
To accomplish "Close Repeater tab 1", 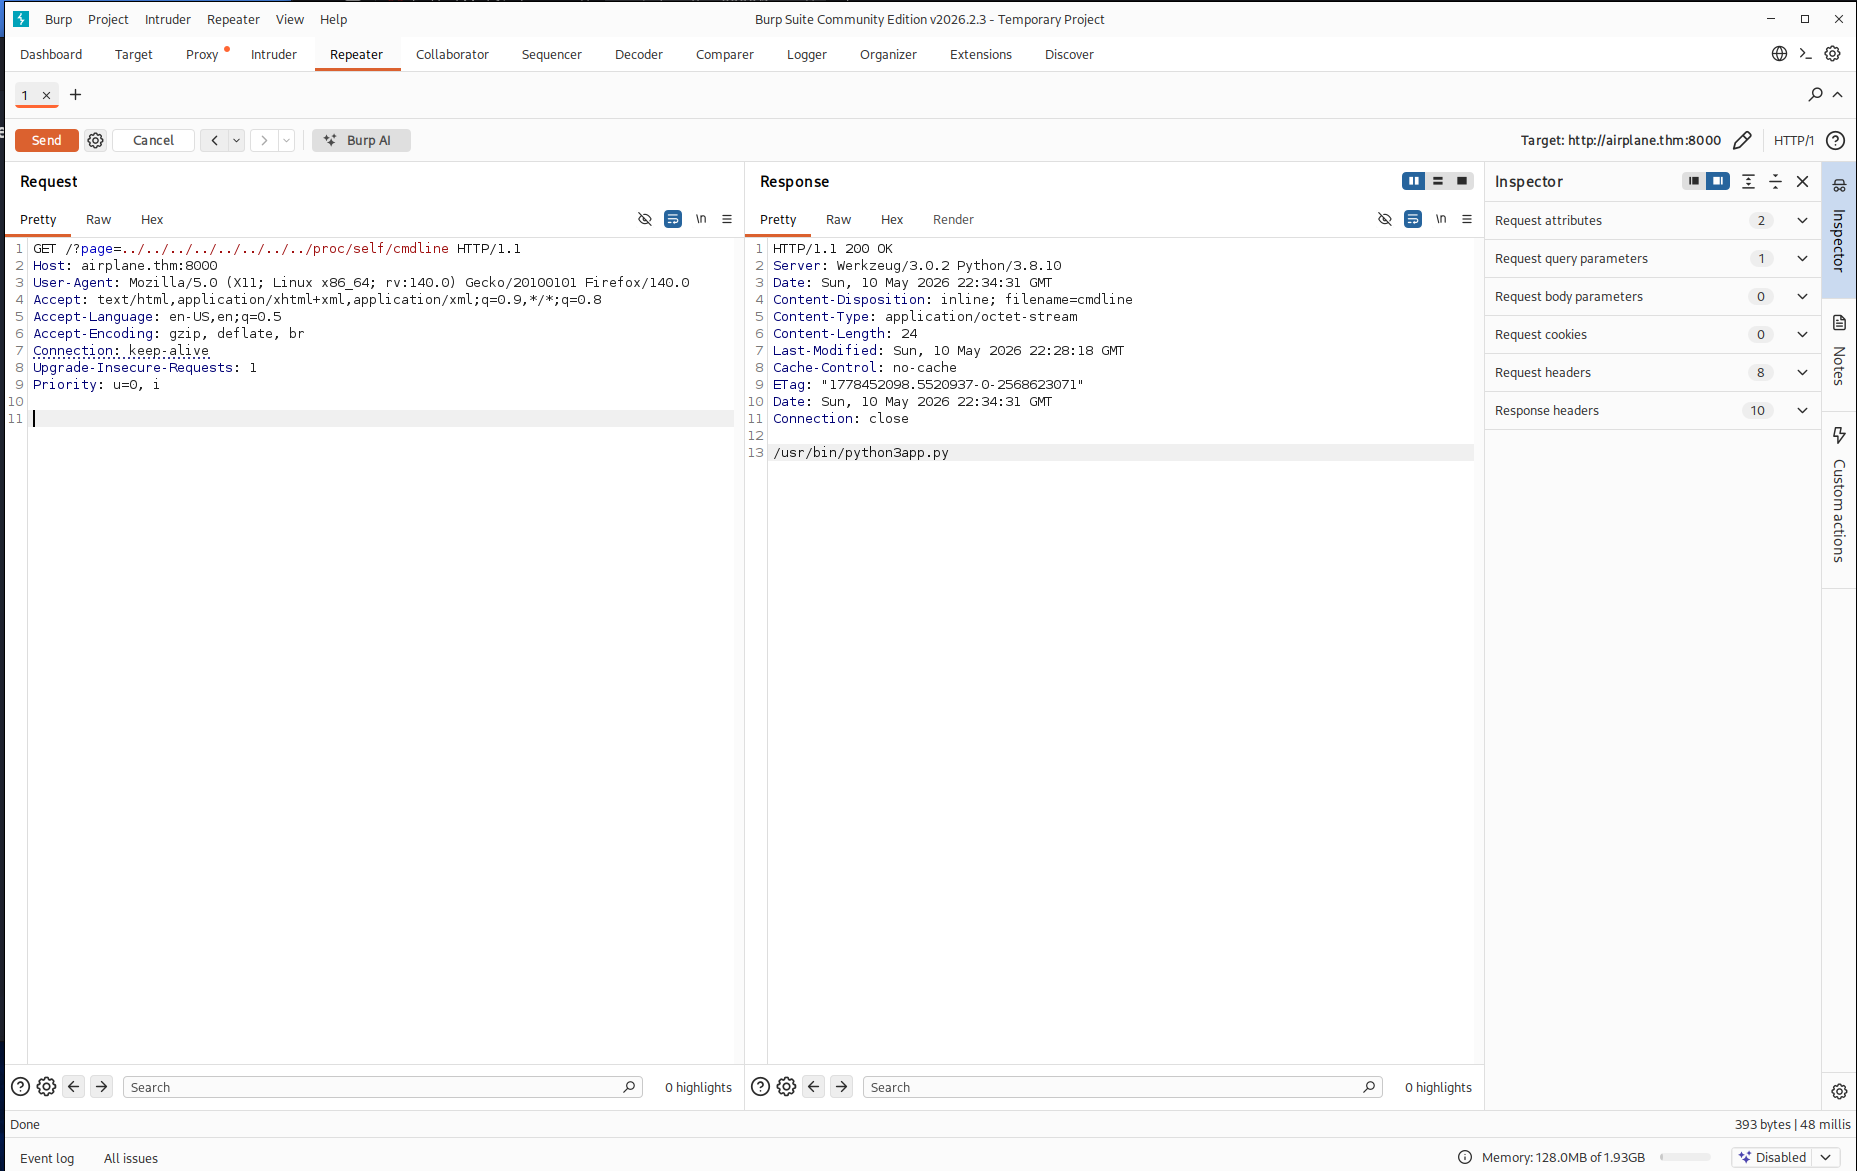I will [46, 95].
